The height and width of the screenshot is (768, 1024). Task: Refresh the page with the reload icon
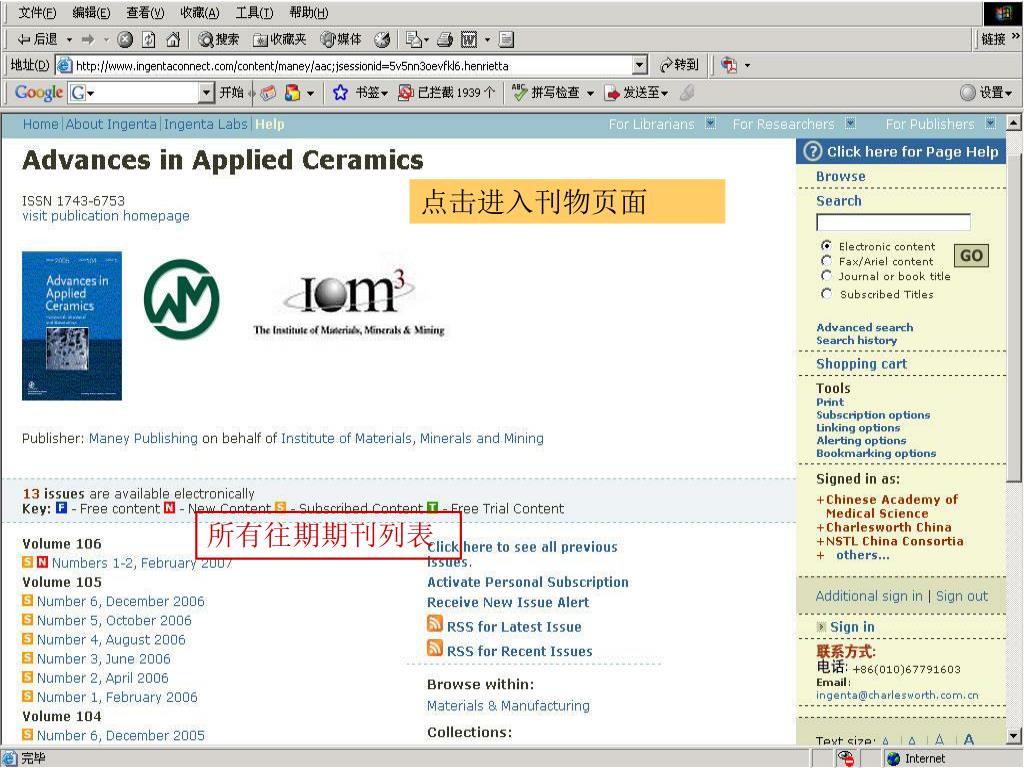[149, 40]
